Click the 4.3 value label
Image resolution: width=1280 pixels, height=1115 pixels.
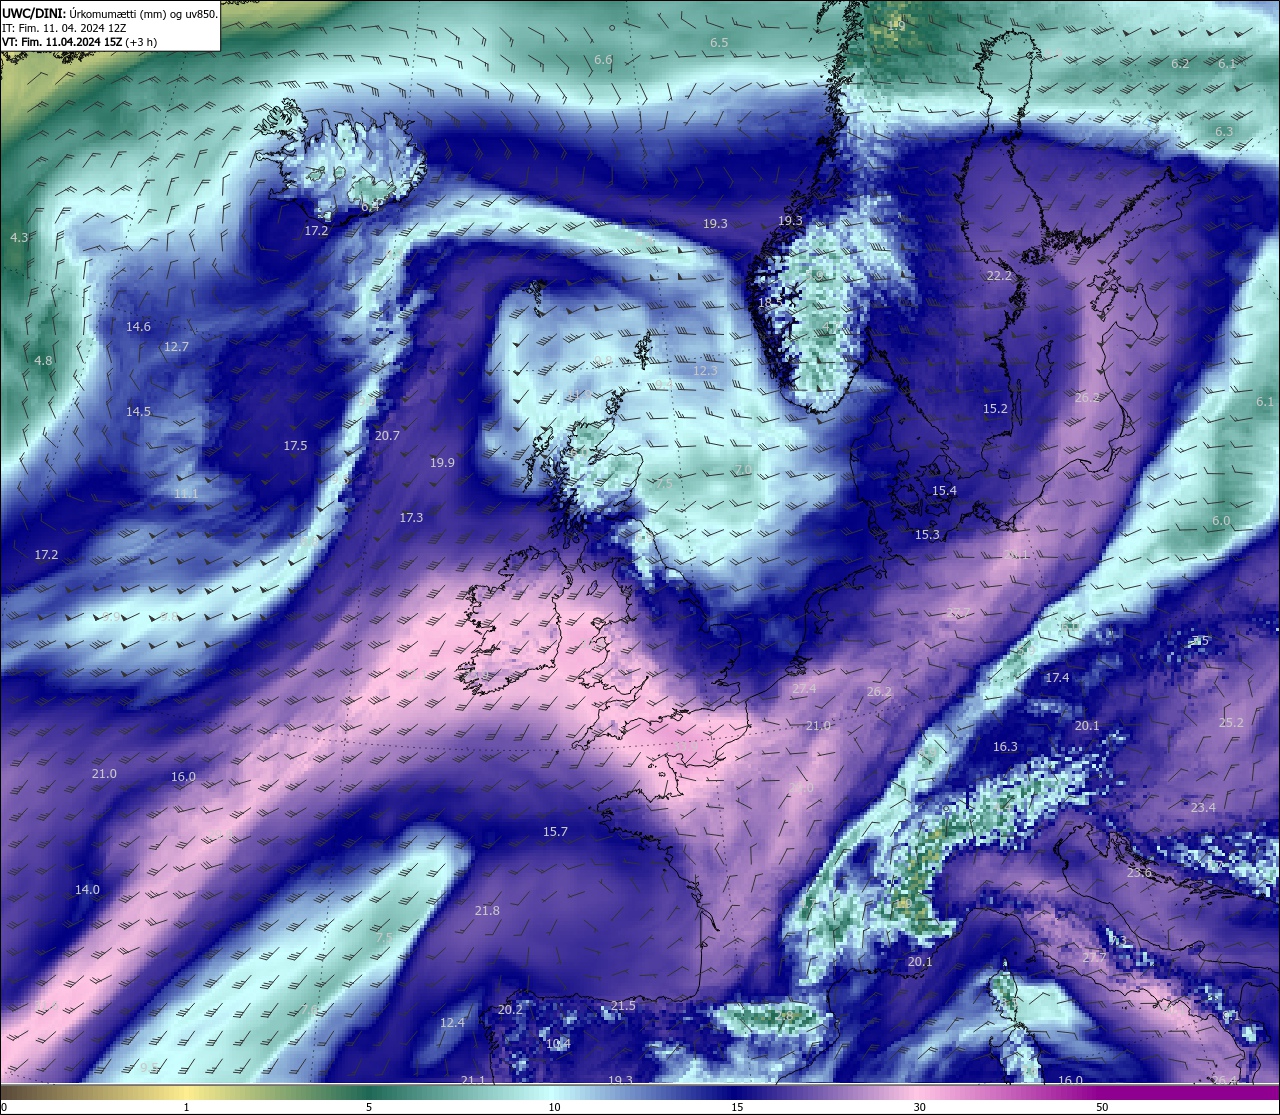click(19, 237)
